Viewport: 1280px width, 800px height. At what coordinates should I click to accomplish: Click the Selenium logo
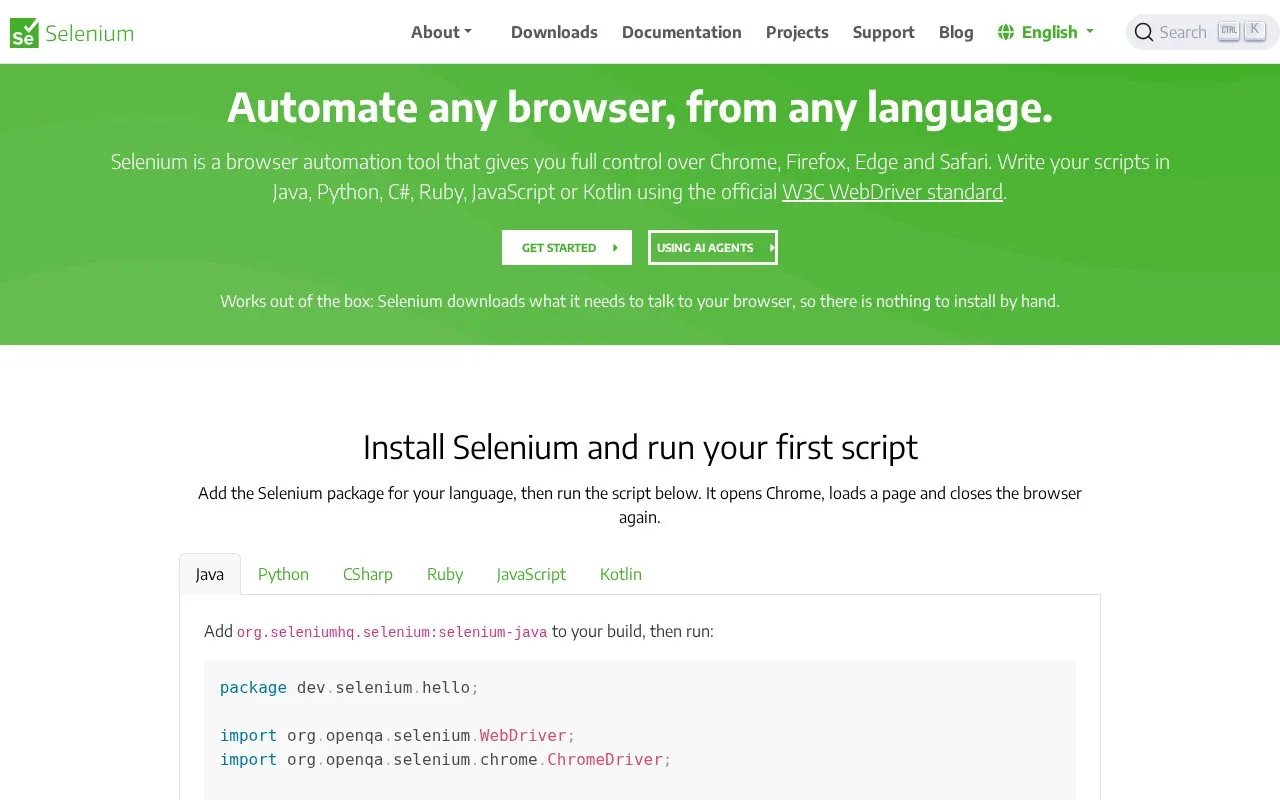coord(72,33)
